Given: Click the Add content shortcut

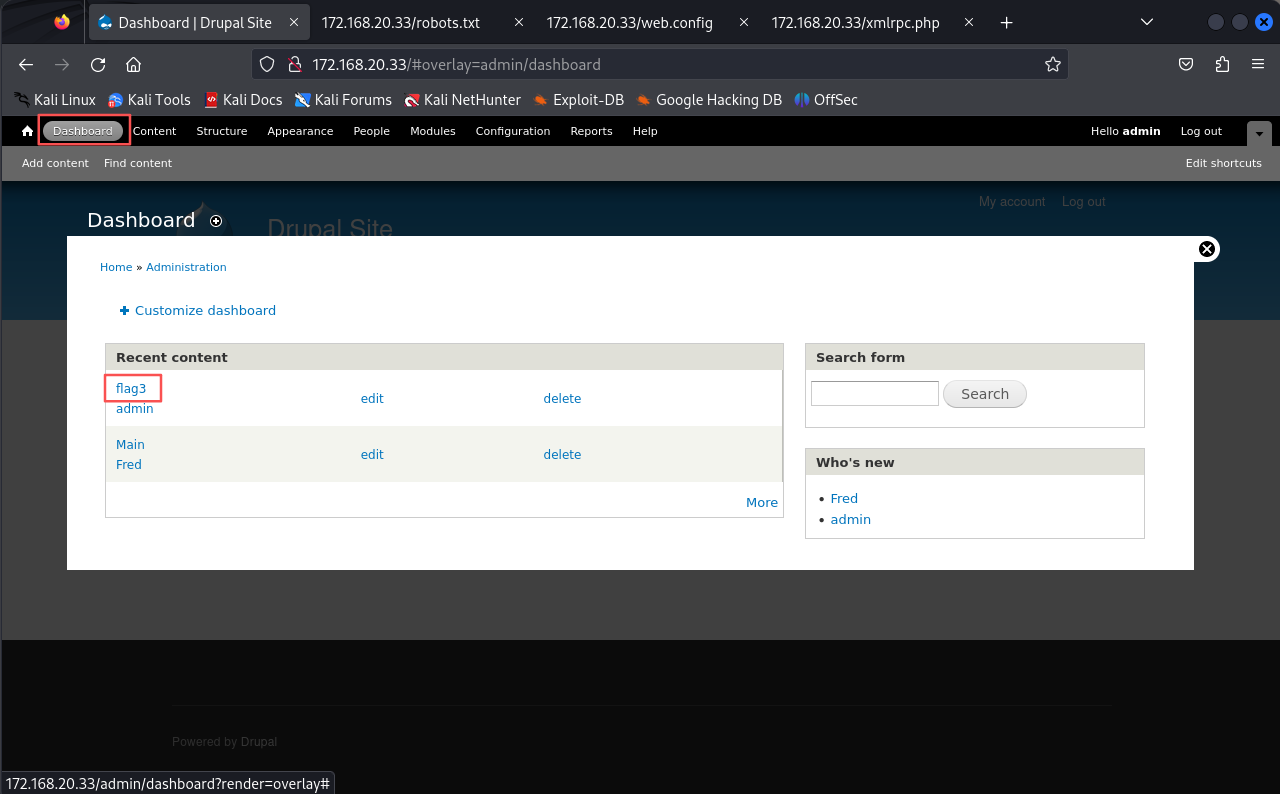Looking at the screenshot, I should (55, 163).
